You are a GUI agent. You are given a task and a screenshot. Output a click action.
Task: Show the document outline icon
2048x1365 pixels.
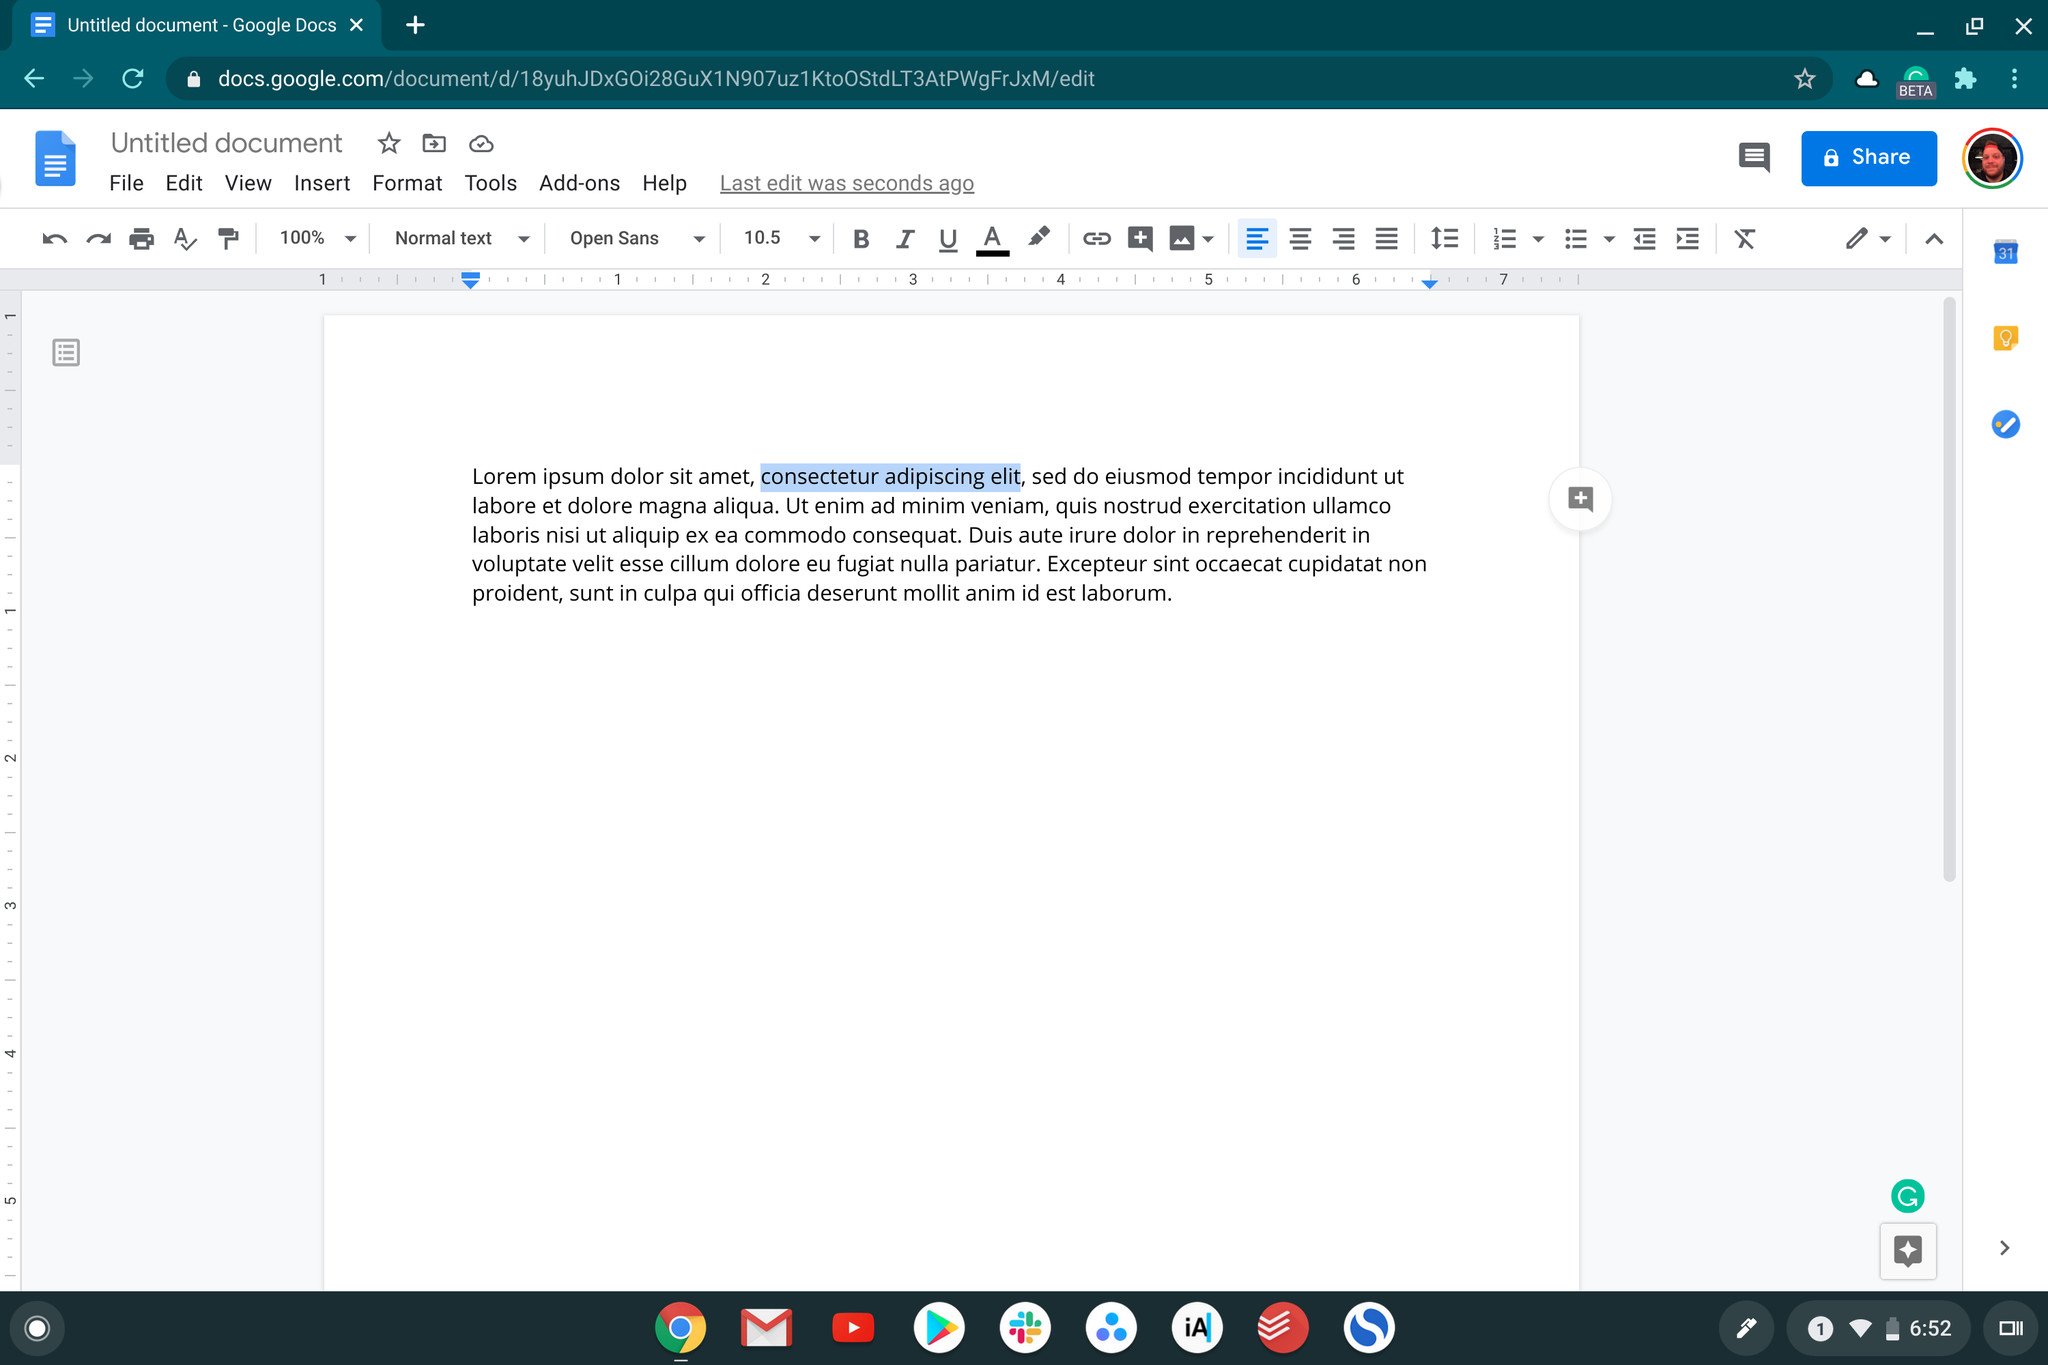(x=66, y=352)
